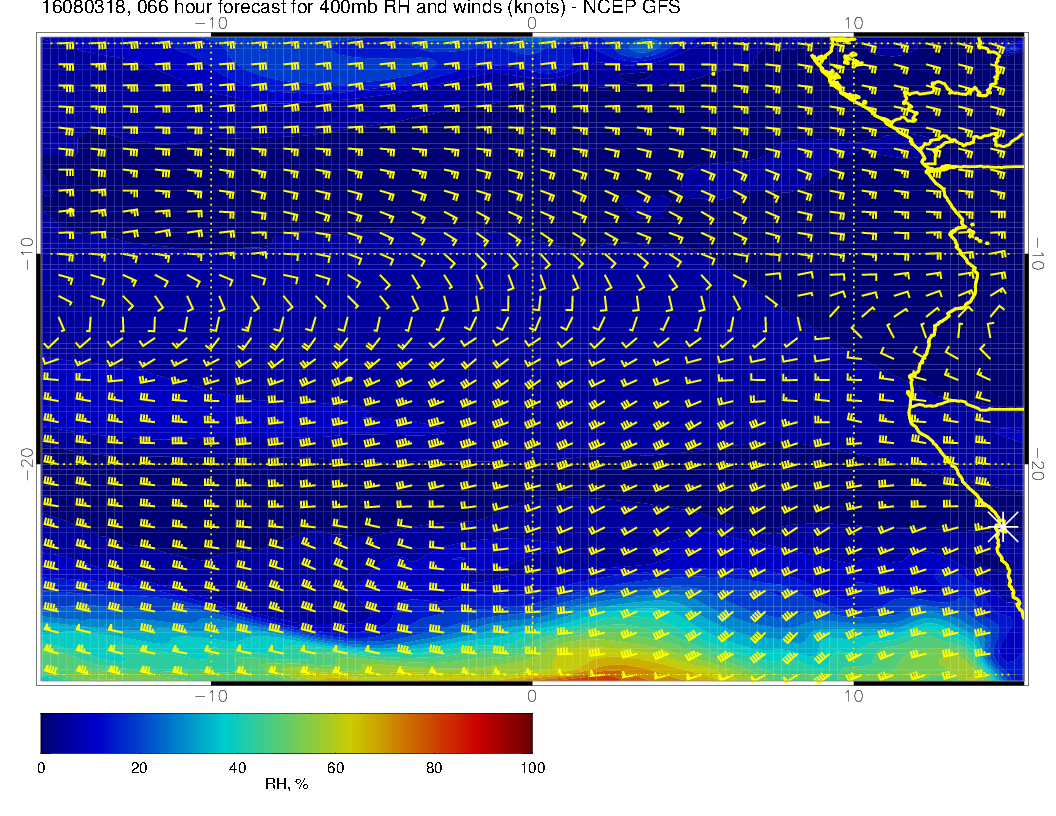Click the colorbar tick label 20
Image resolution: width=1056 pixels, height=816 pixels.
(139, 767)
